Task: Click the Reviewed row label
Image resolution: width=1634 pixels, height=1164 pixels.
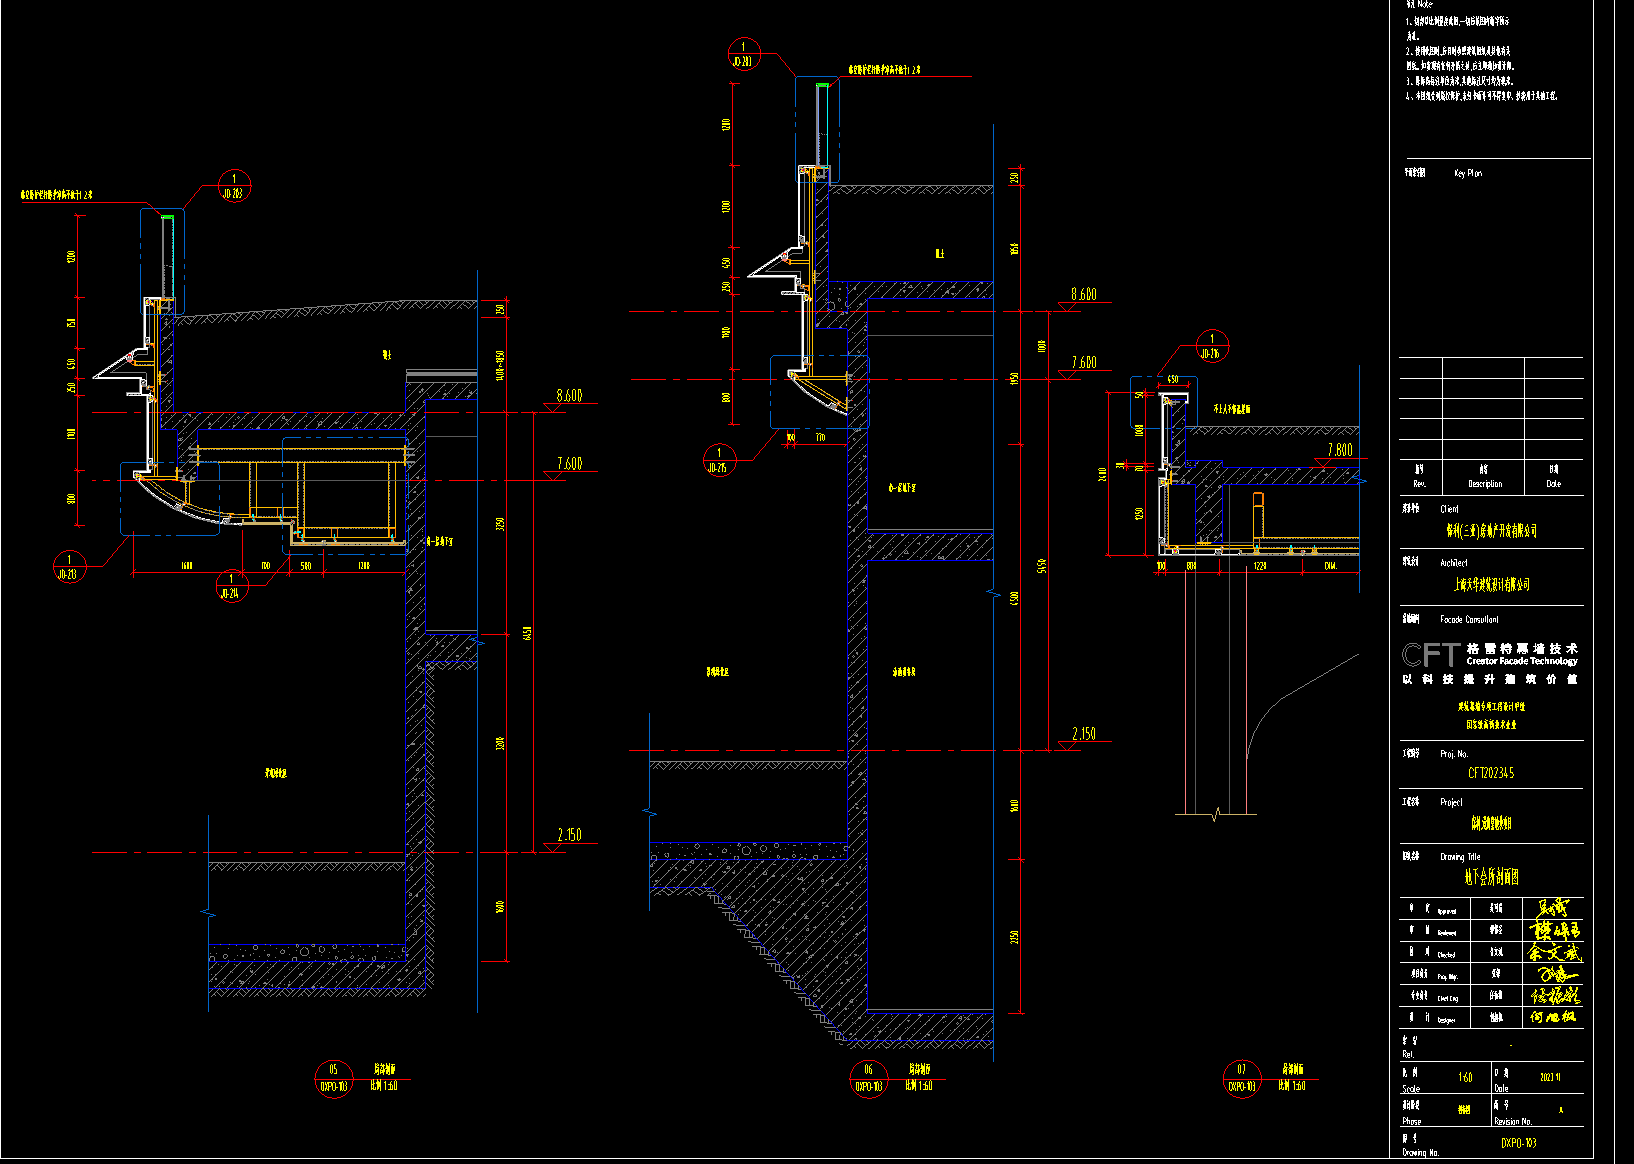Action: [x=1446, y=932]
